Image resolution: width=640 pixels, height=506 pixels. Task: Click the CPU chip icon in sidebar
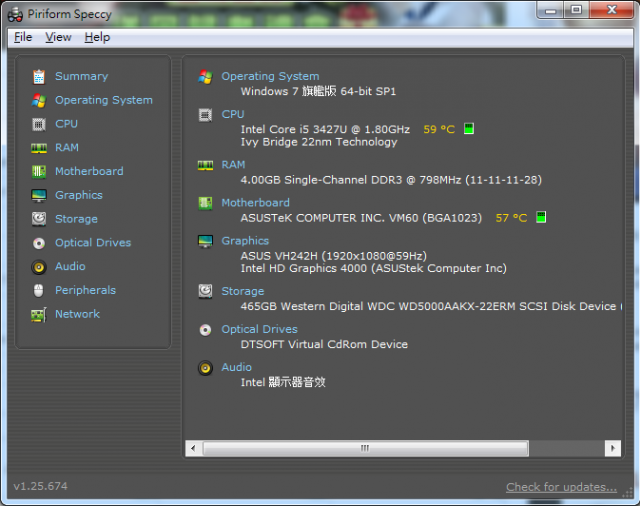click(x=39, y=124)
